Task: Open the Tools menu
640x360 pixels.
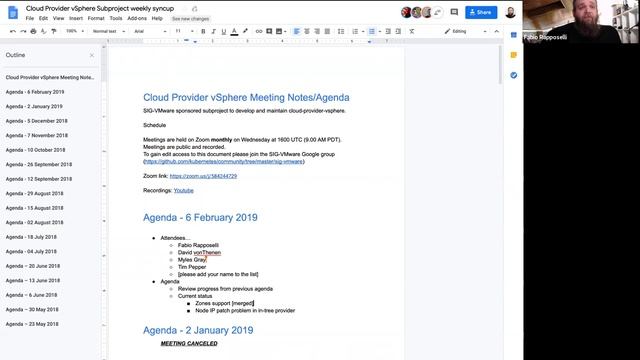Action: tap(116, 18)
